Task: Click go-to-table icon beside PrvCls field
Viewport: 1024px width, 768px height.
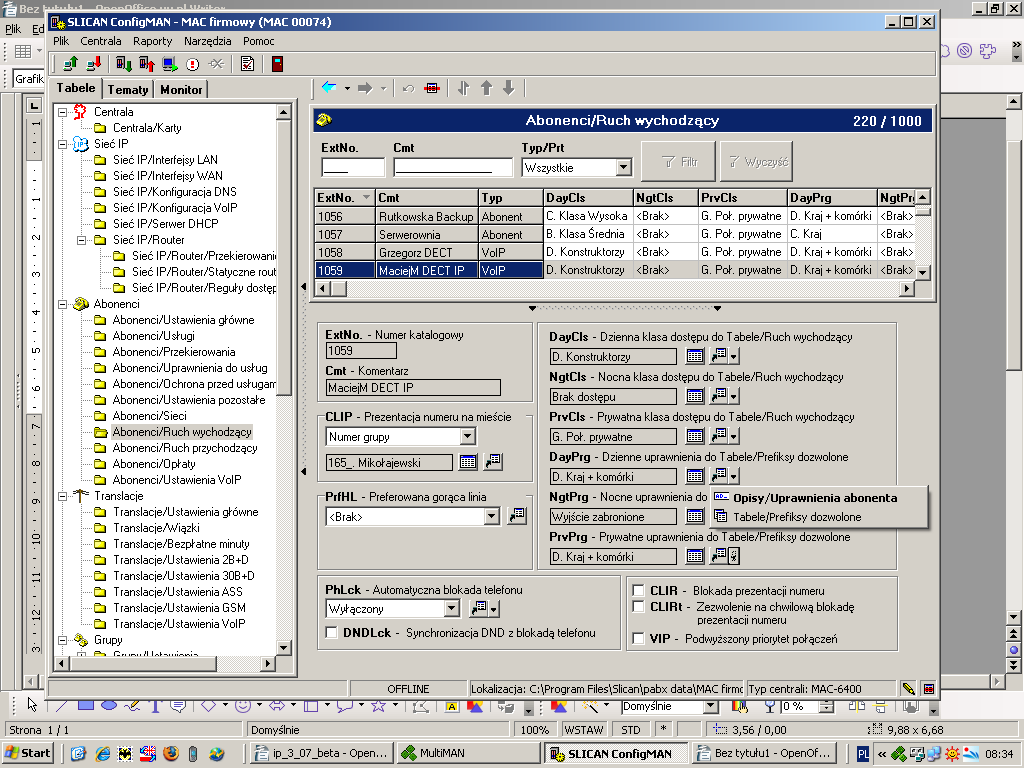Action: 719,436
